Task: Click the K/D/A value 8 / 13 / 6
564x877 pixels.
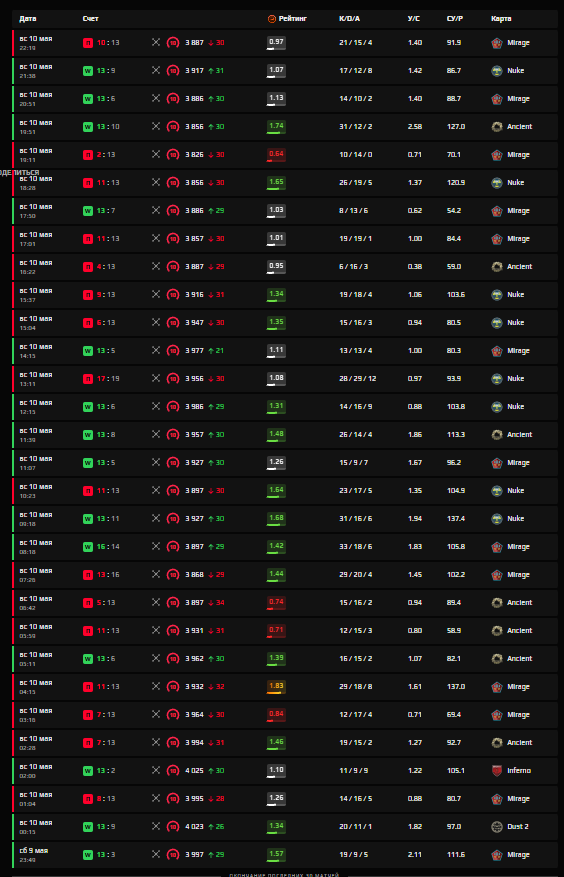Action: [354, 210]
